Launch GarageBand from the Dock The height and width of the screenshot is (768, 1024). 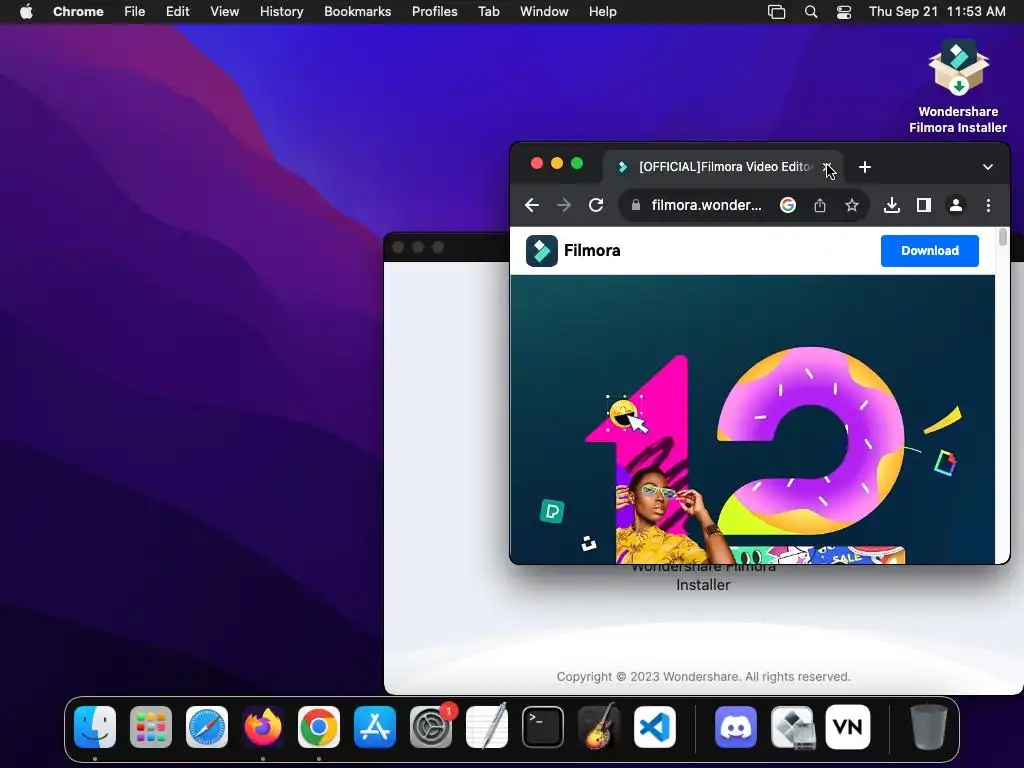599,727
